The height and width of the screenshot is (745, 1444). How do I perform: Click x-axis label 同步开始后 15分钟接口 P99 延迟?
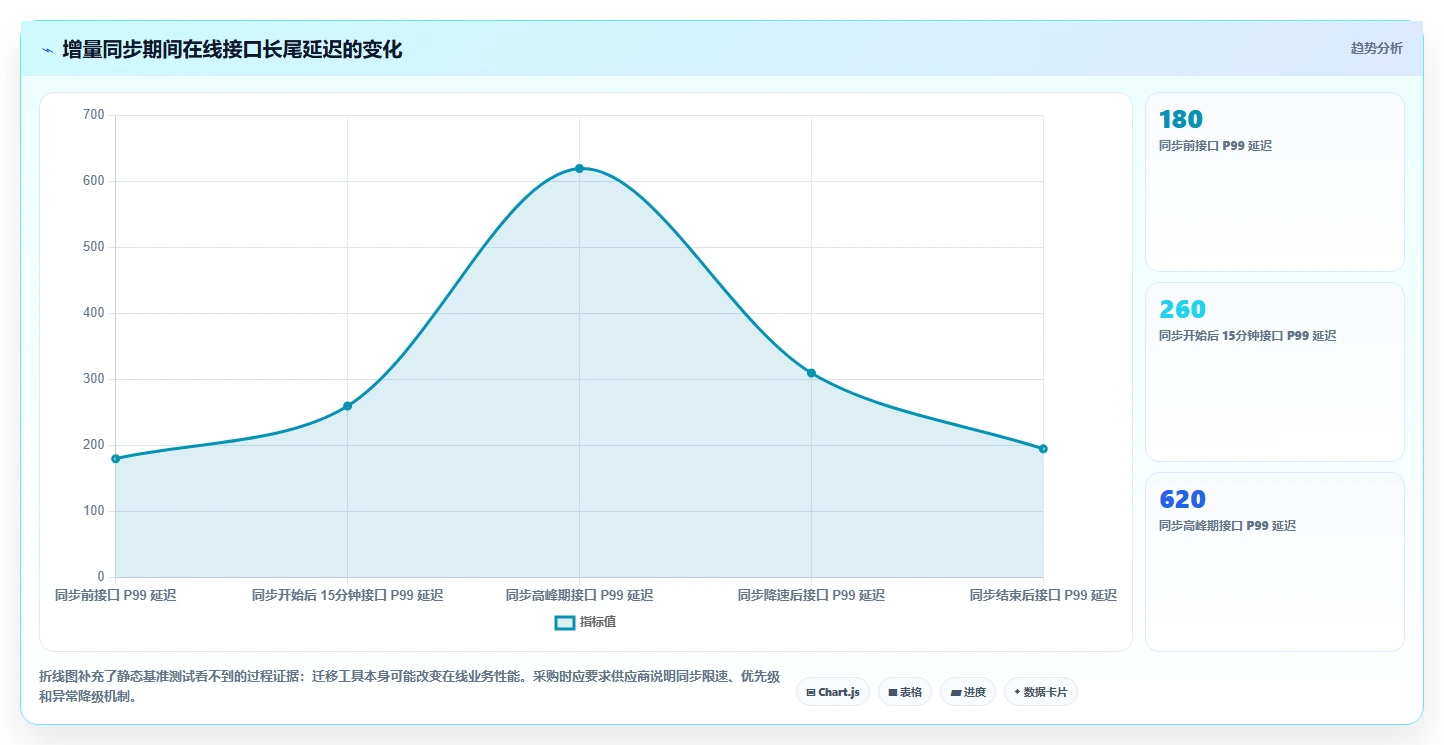click(x=347, y=595)
